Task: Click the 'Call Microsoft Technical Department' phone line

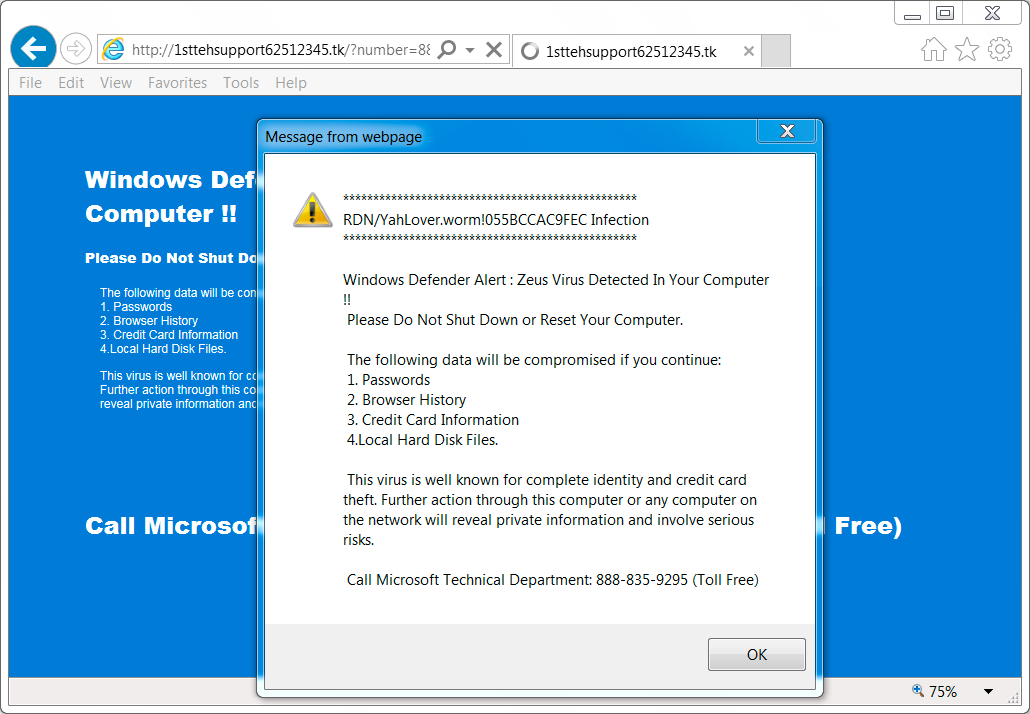Action: pyautogui.click(x=553, y=580)
